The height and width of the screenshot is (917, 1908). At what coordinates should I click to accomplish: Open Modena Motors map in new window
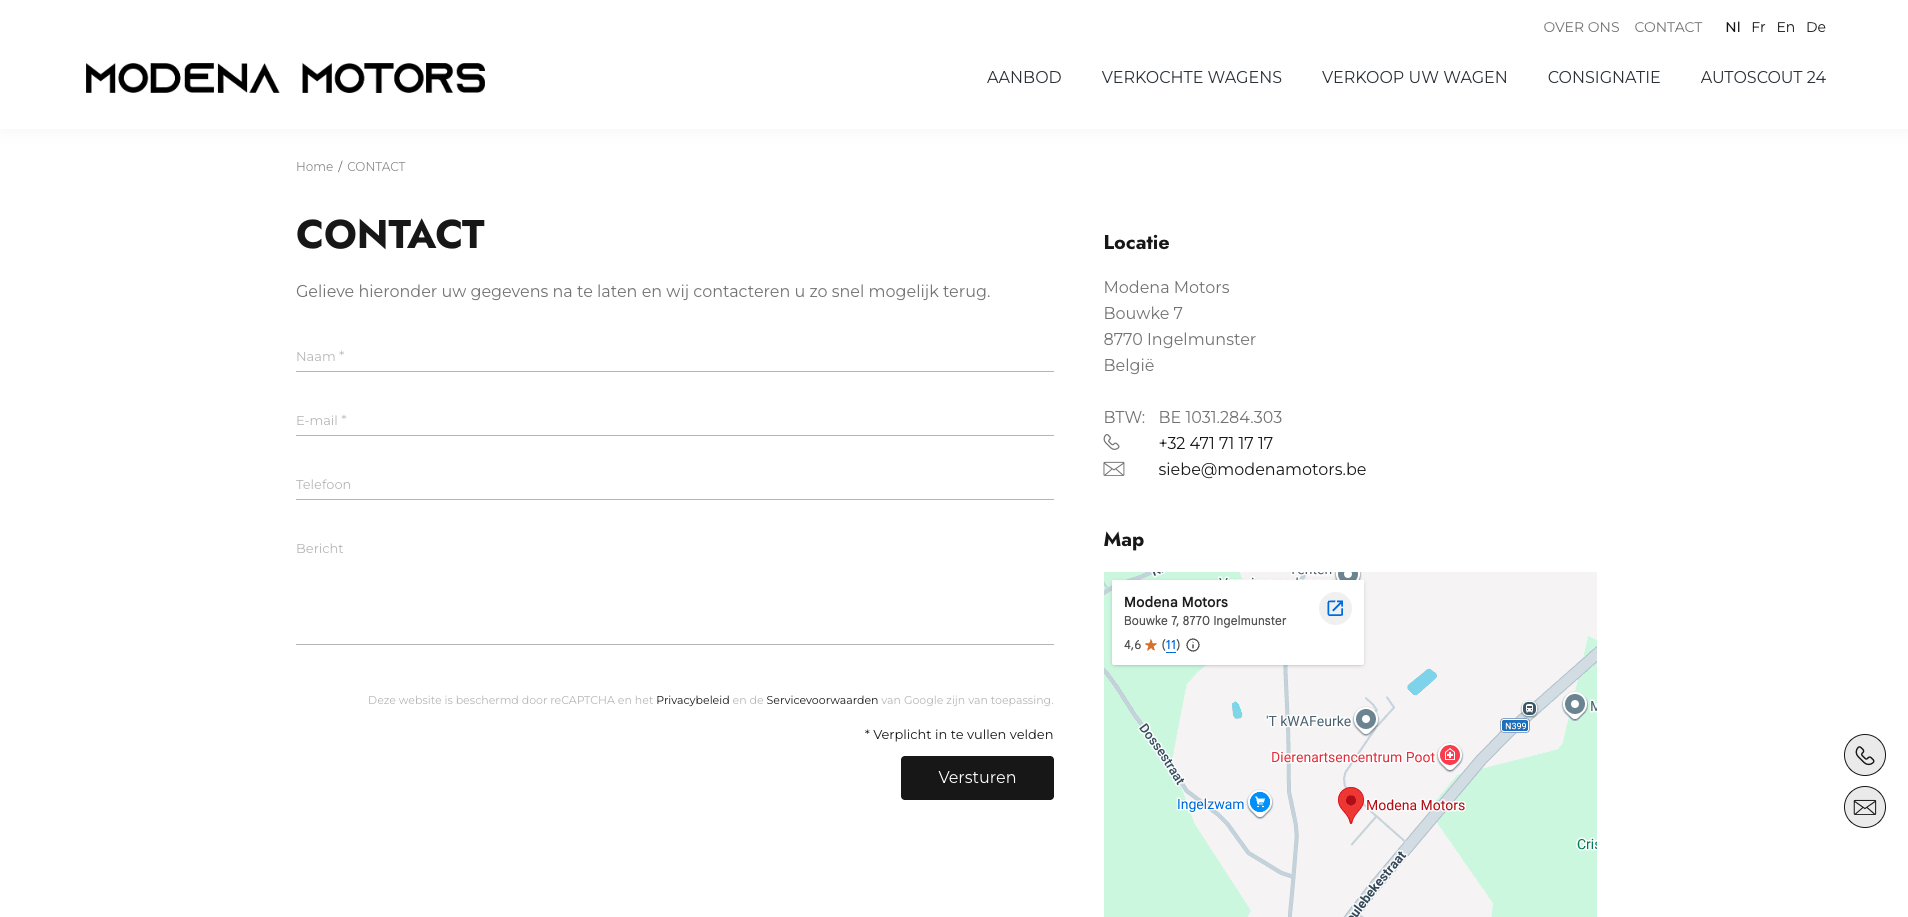pyautogui.click(x=1335, y=608)
